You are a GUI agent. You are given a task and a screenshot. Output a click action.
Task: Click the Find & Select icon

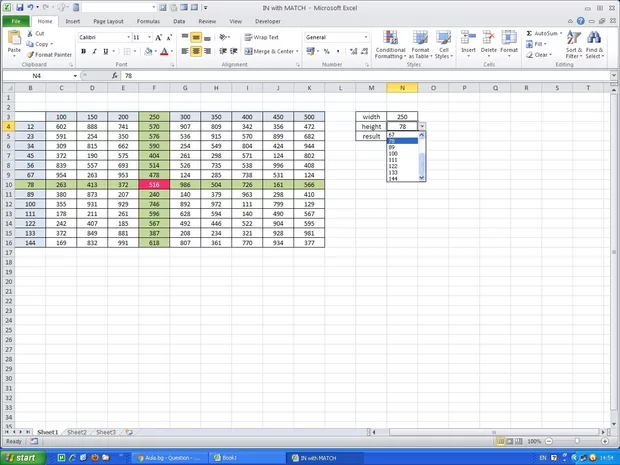point(594,44)
